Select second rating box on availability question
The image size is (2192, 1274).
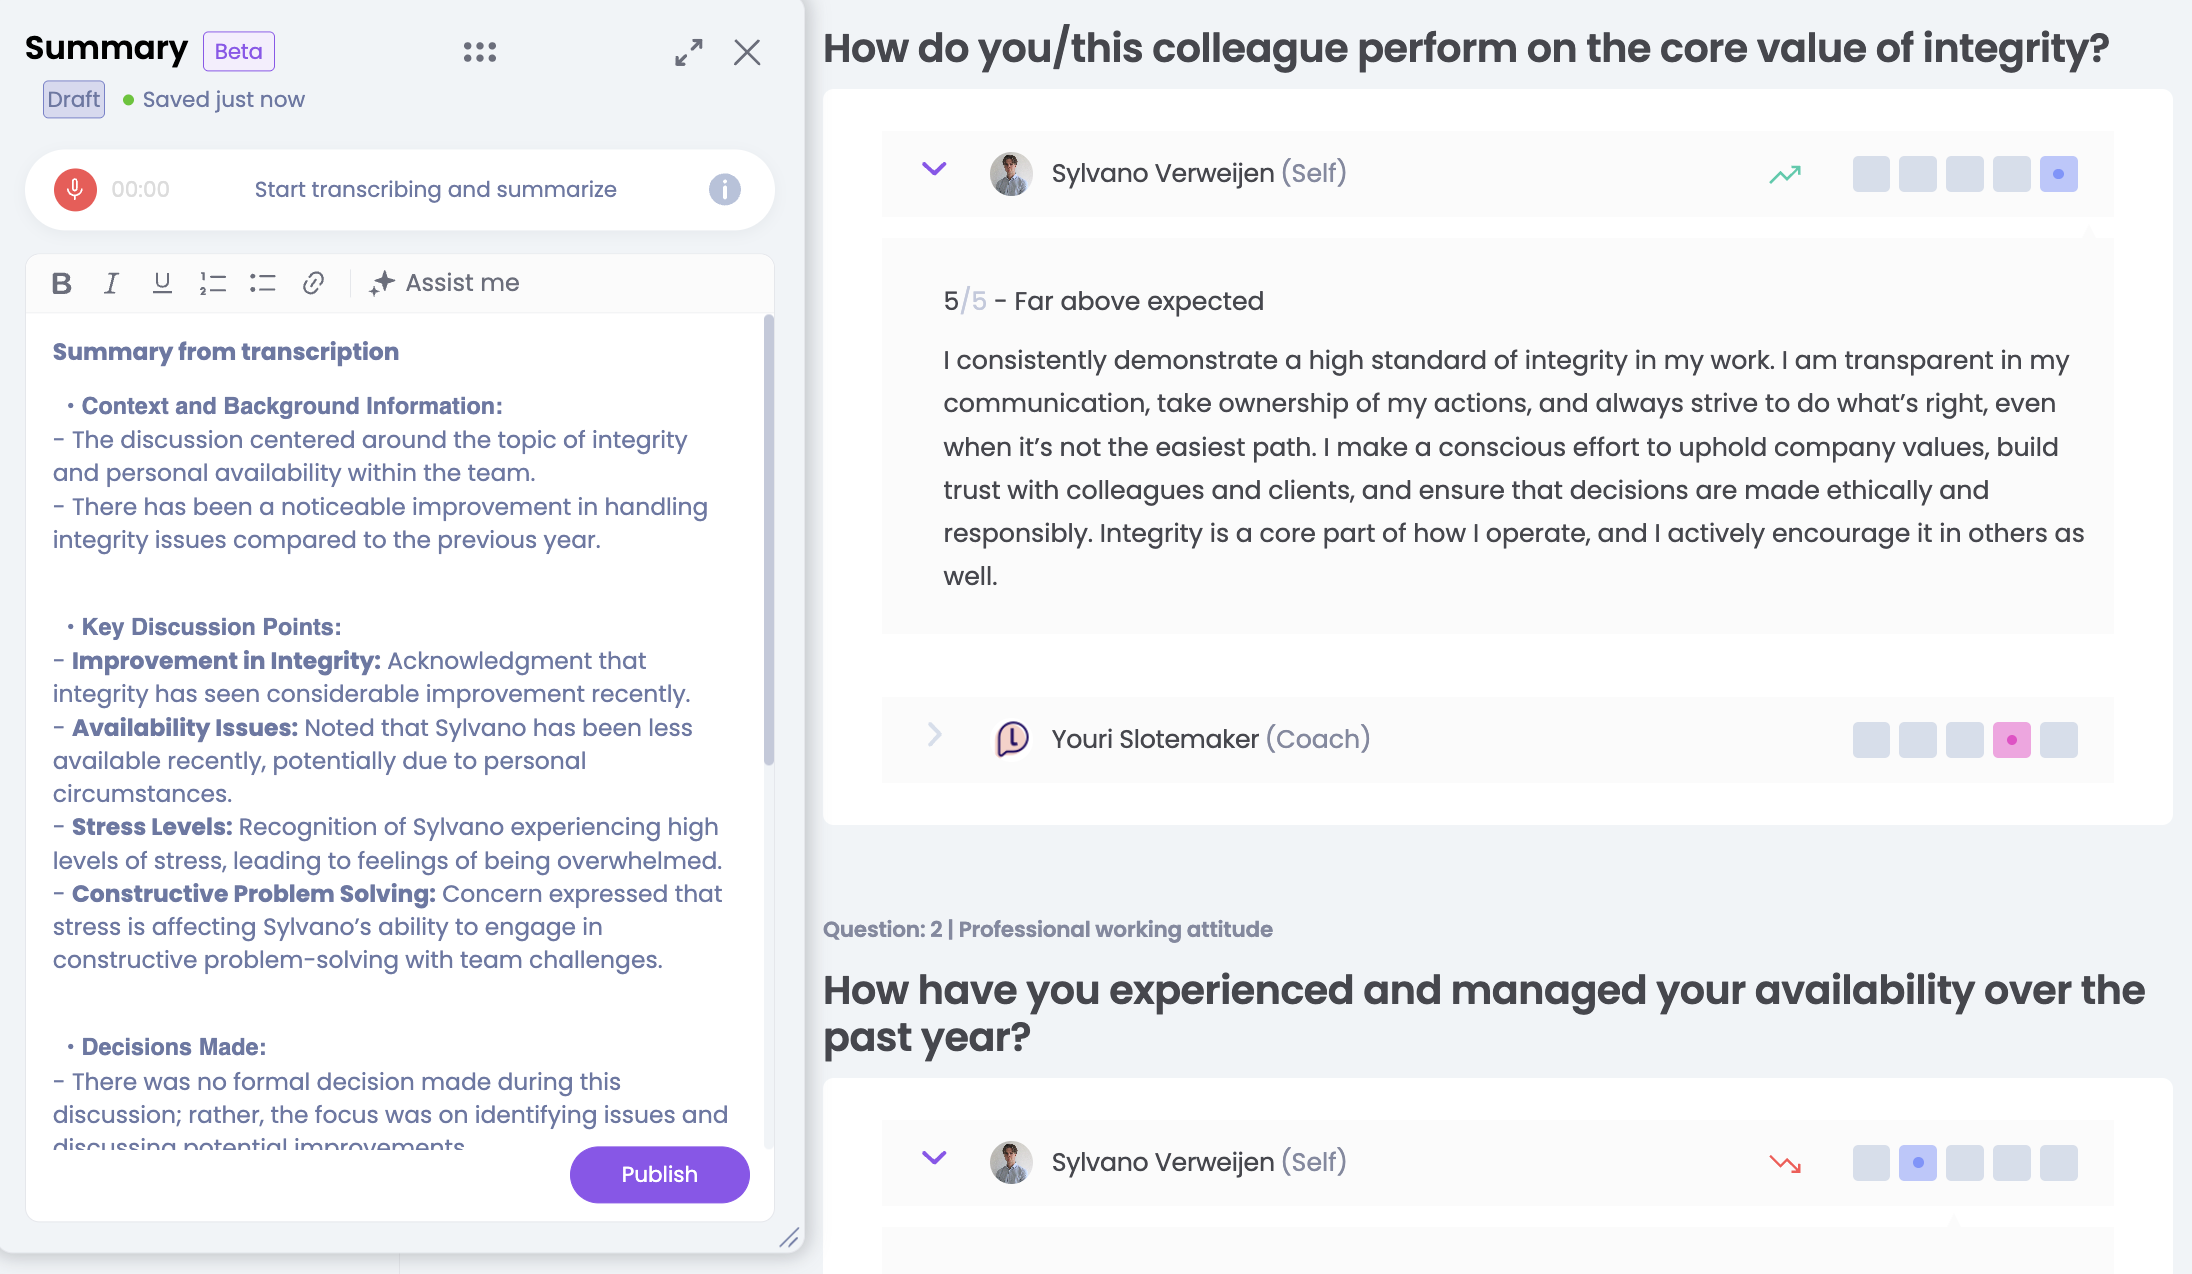tap(1917, 1163)
